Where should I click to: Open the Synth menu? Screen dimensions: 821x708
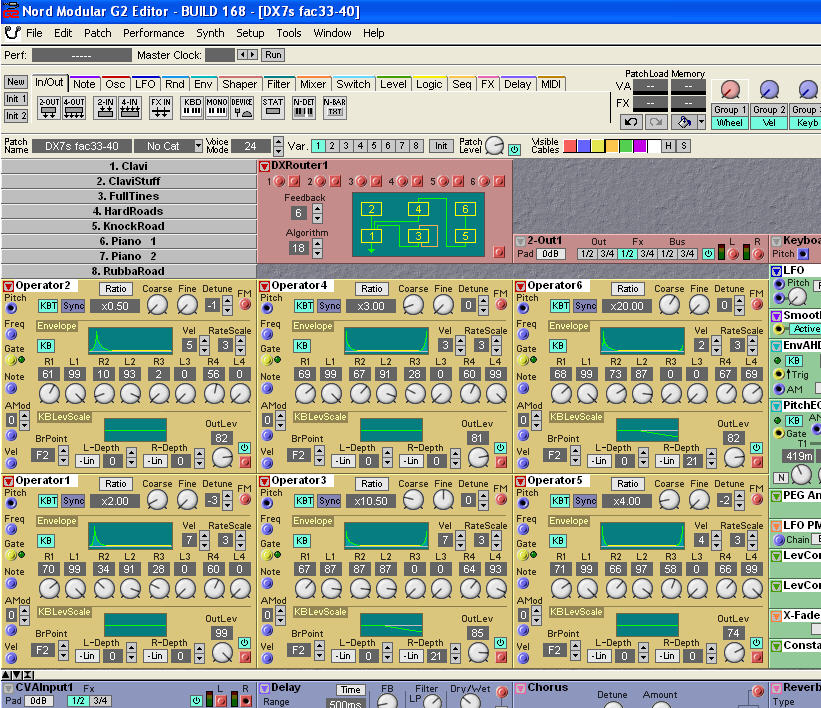(210, 33)
